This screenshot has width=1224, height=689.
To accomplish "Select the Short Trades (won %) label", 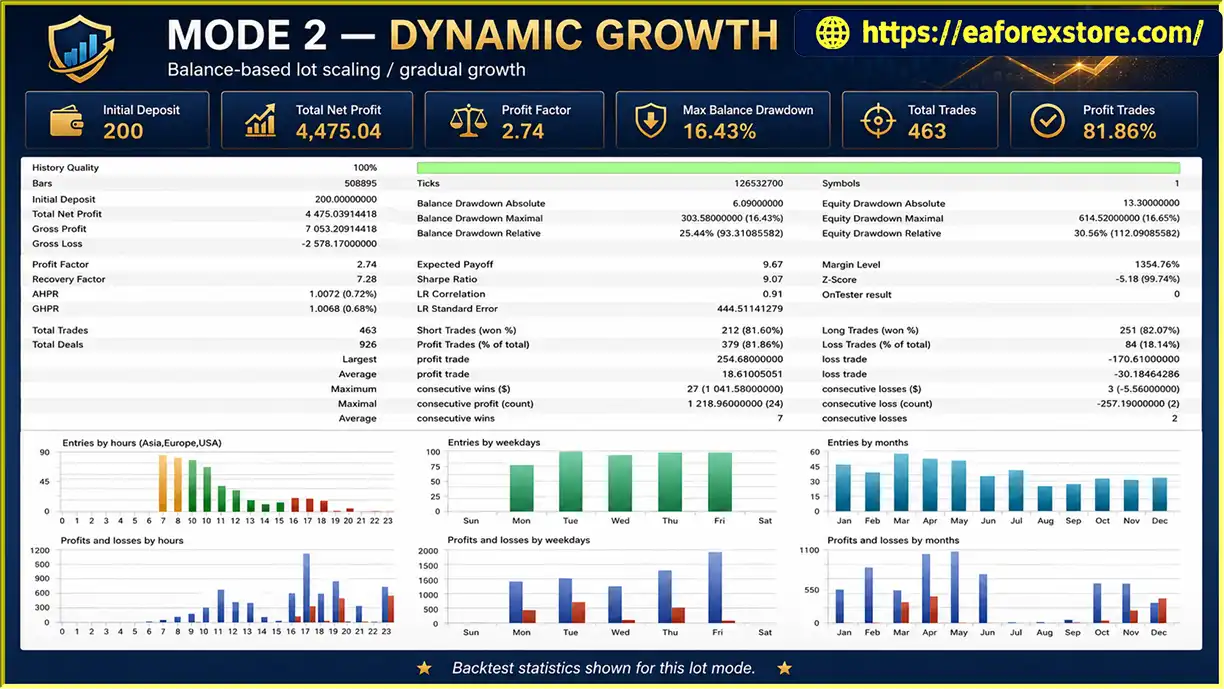I will click(466, 331).
